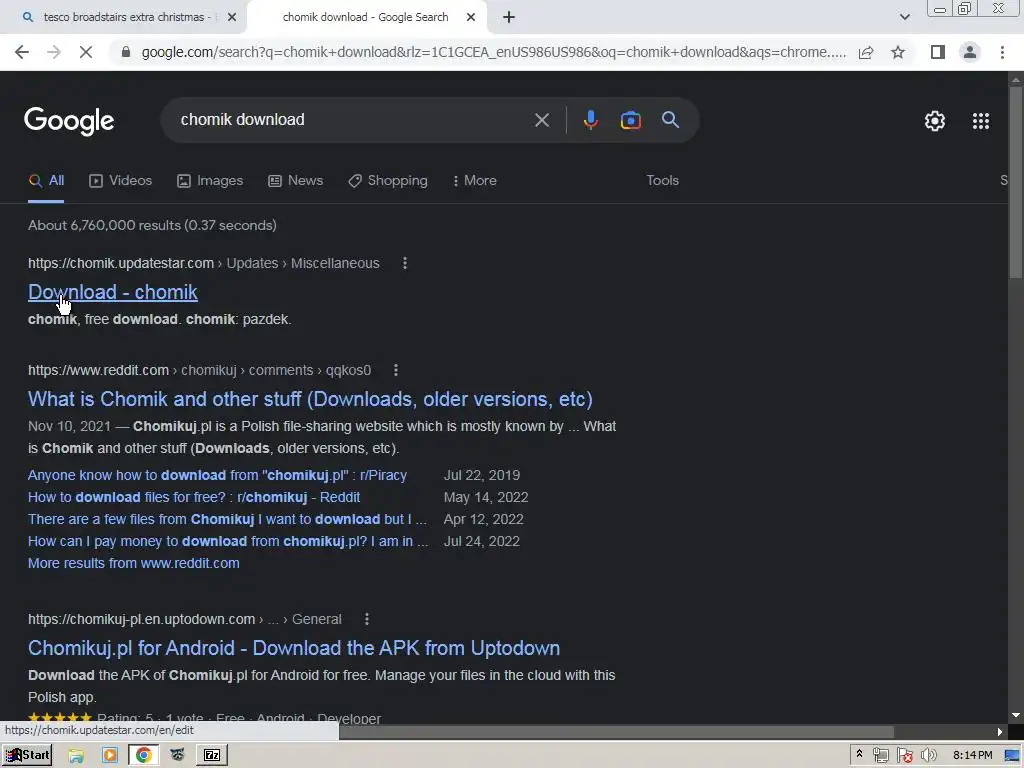Click the vertical page scrollbar
The width and height of the screenshot is (1024, 768).
(1016, 182)
